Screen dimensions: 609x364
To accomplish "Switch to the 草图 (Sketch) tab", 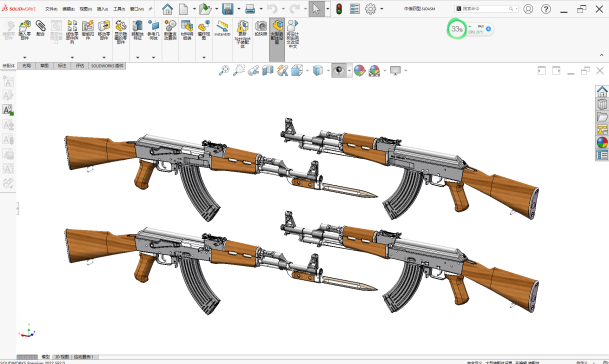I will click(x=44, y=66).
